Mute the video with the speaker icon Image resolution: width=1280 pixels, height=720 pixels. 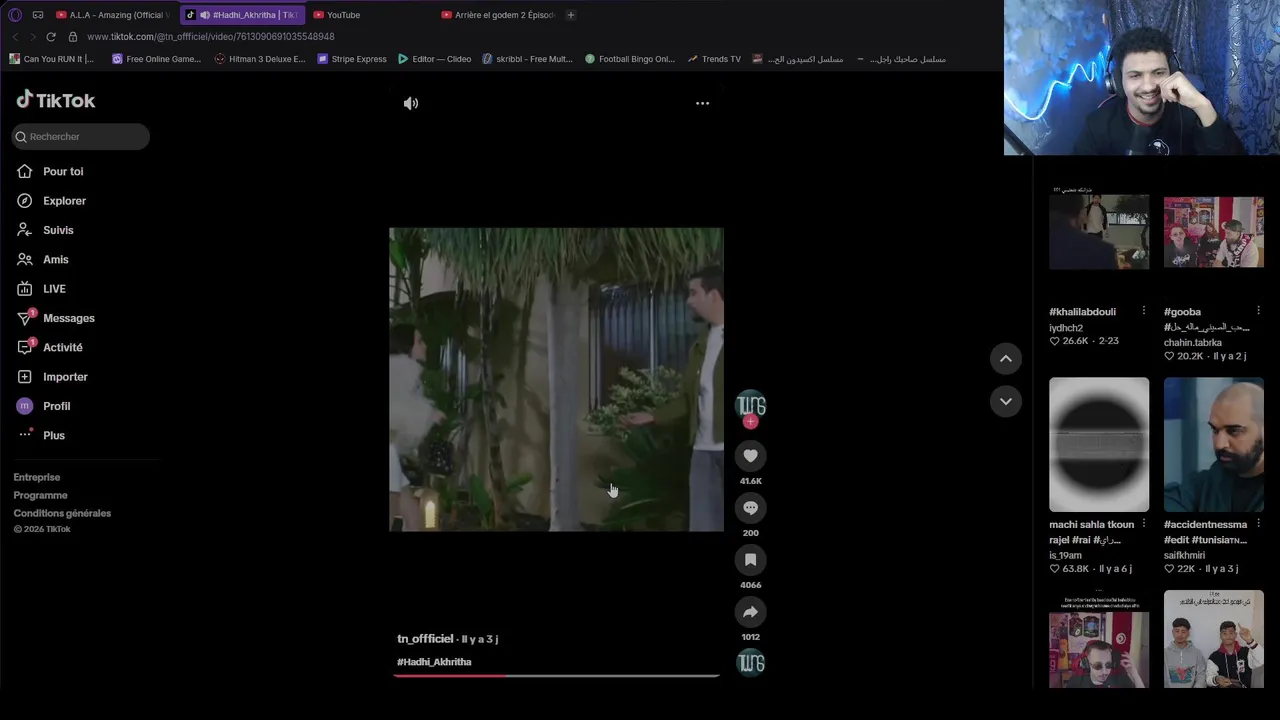pos(411,103)
